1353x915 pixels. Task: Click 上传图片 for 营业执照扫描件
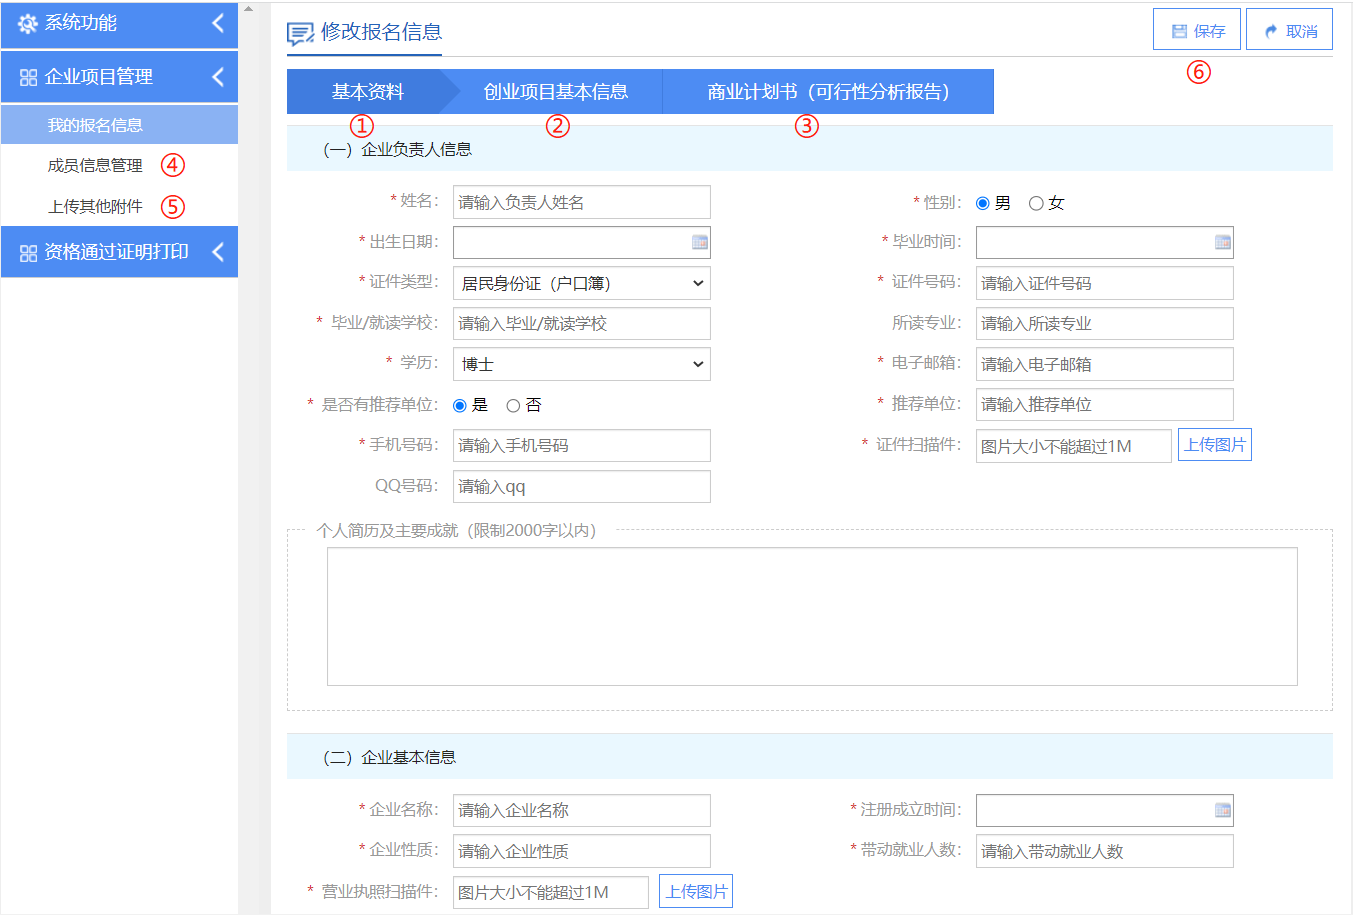point(696,891)
